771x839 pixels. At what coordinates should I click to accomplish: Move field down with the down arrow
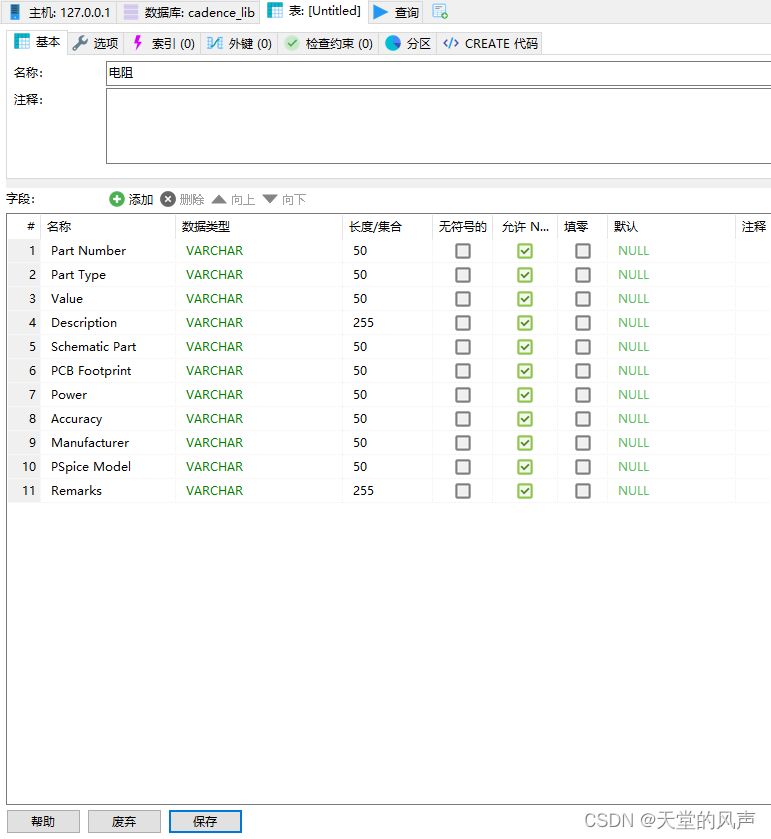(x=270, y=199)
